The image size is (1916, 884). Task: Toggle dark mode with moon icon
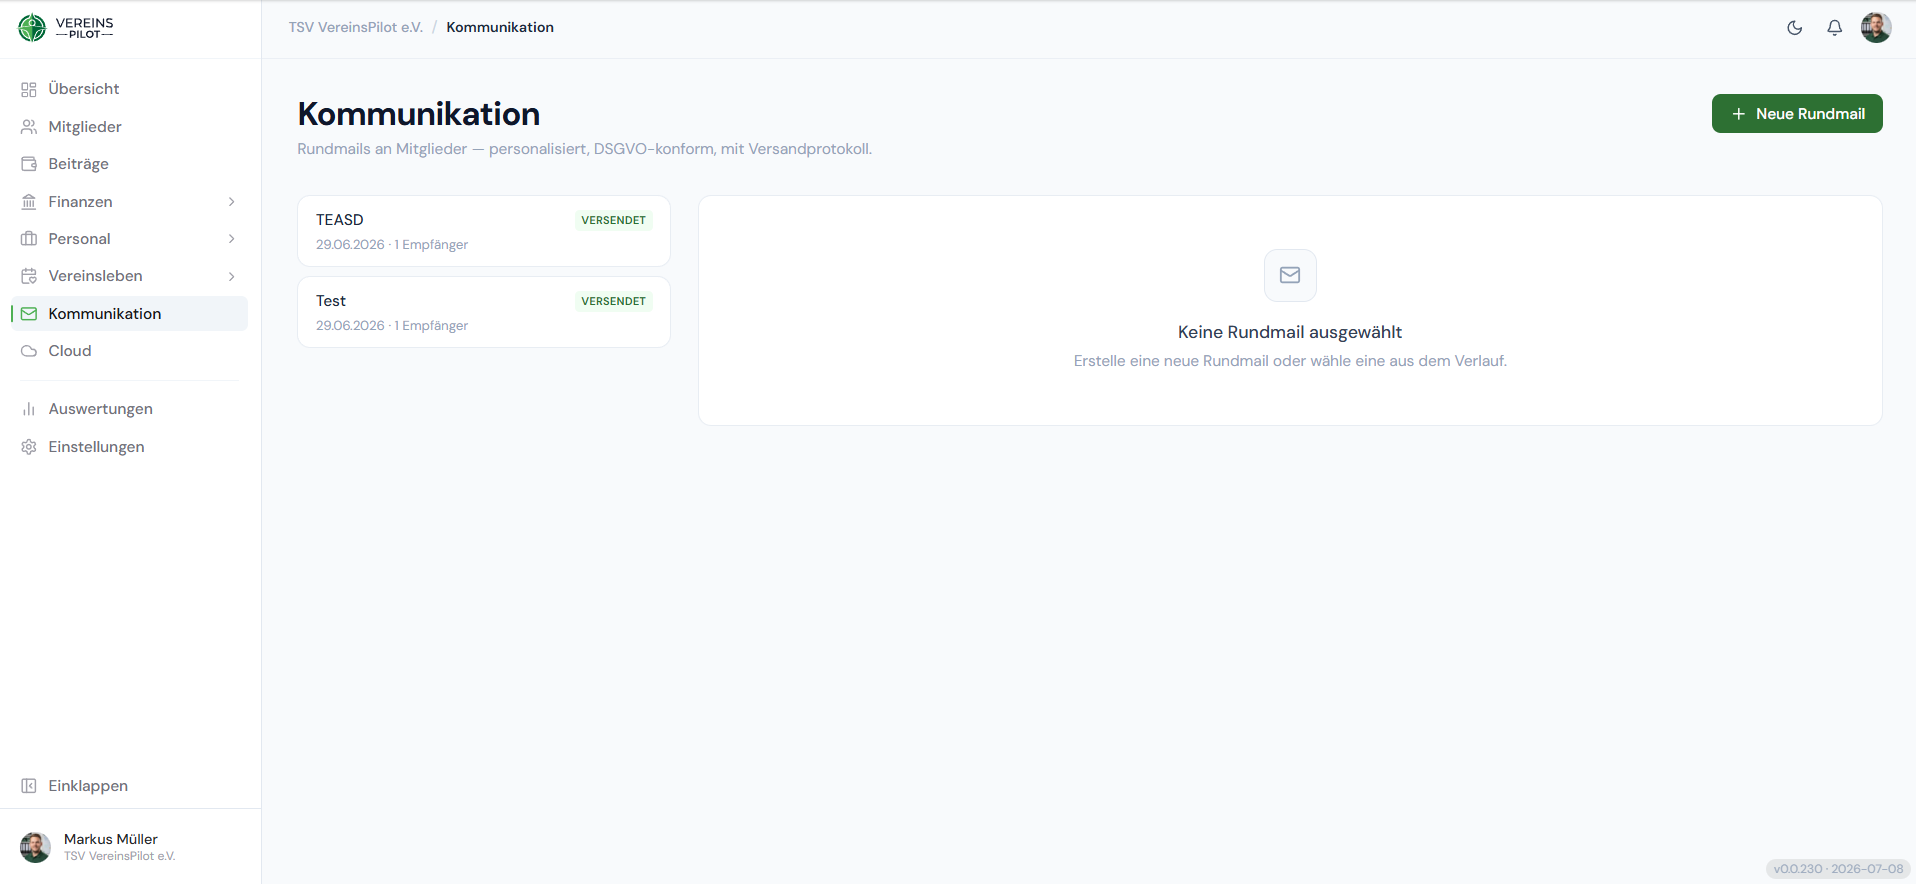click(1795, 28)
